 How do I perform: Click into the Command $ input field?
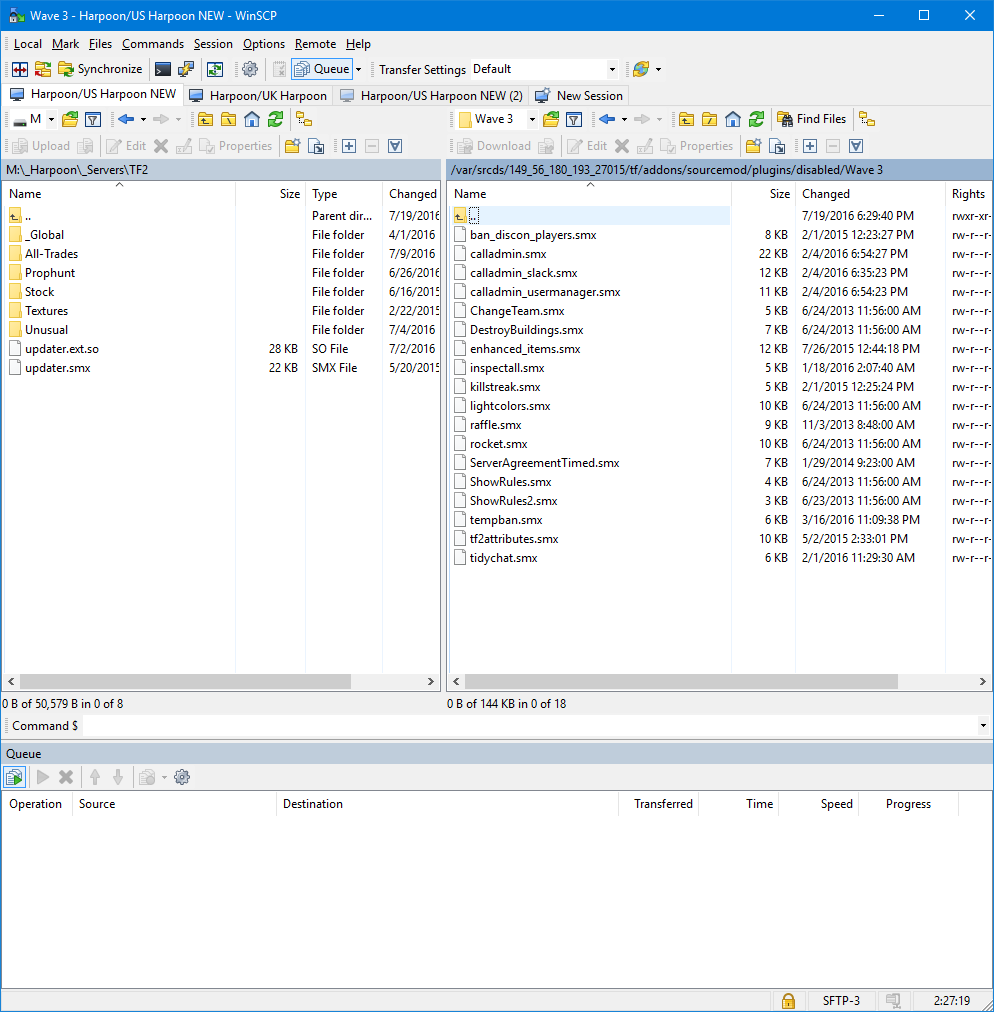coord(529,726)
